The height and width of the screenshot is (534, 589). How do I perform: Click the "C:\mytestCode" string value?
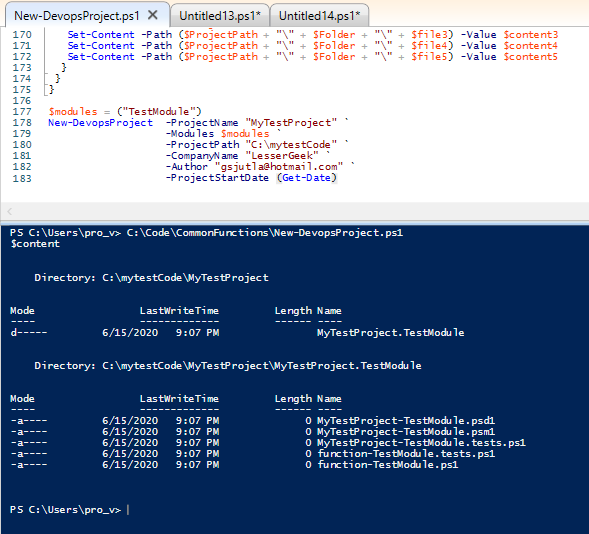click(x=291, y=145)
